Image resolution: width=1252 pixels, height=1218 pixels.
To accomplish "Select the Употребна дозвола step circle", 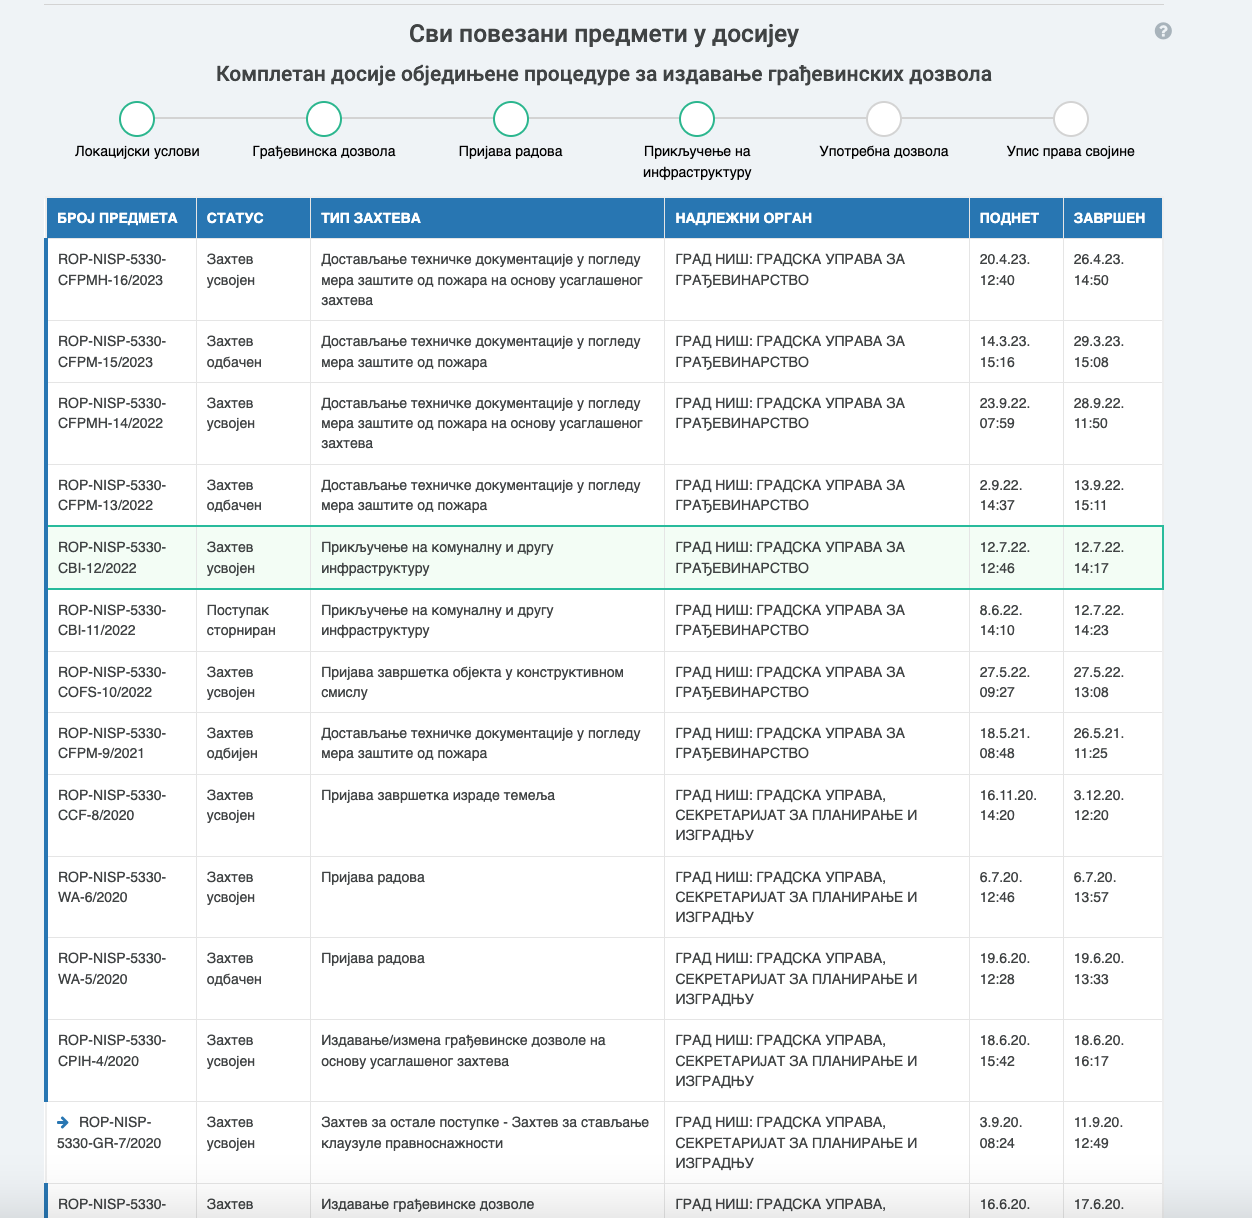I will [x=884, y=119].
